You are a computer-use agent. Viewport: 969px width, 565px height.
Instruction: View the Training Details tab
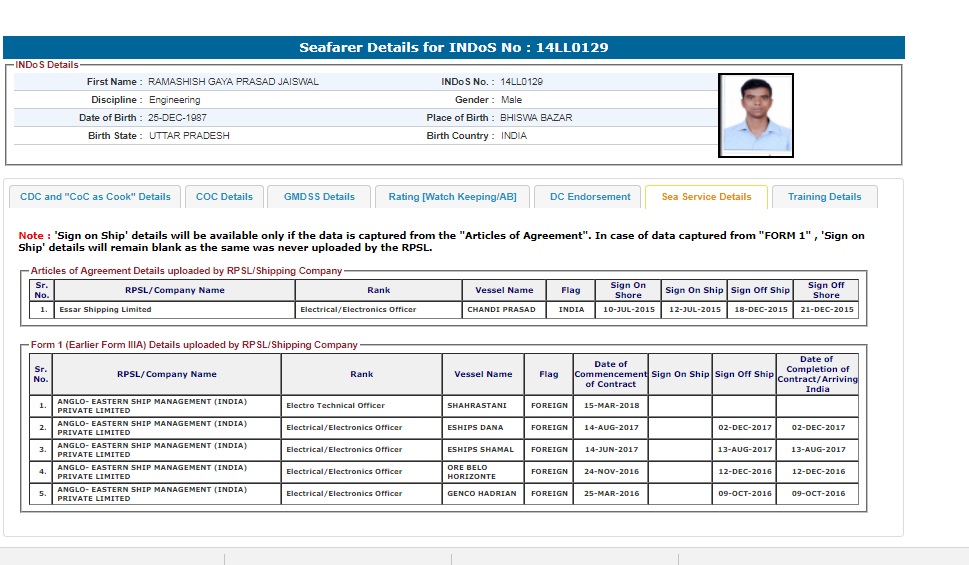pyautogui.click(x=824, y=197)
